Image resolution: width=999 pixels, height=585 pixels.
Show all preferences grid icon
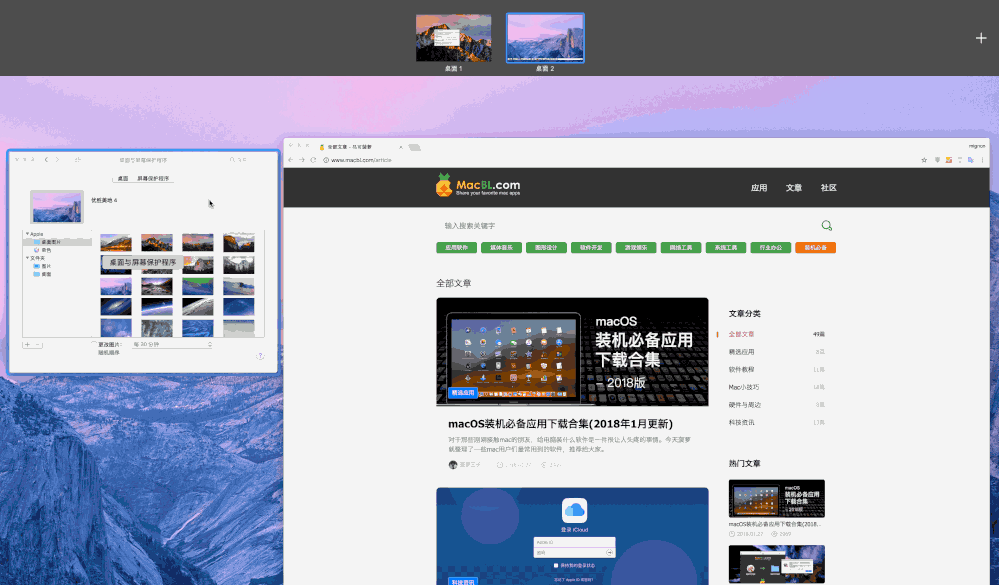(x=77, y=159)
